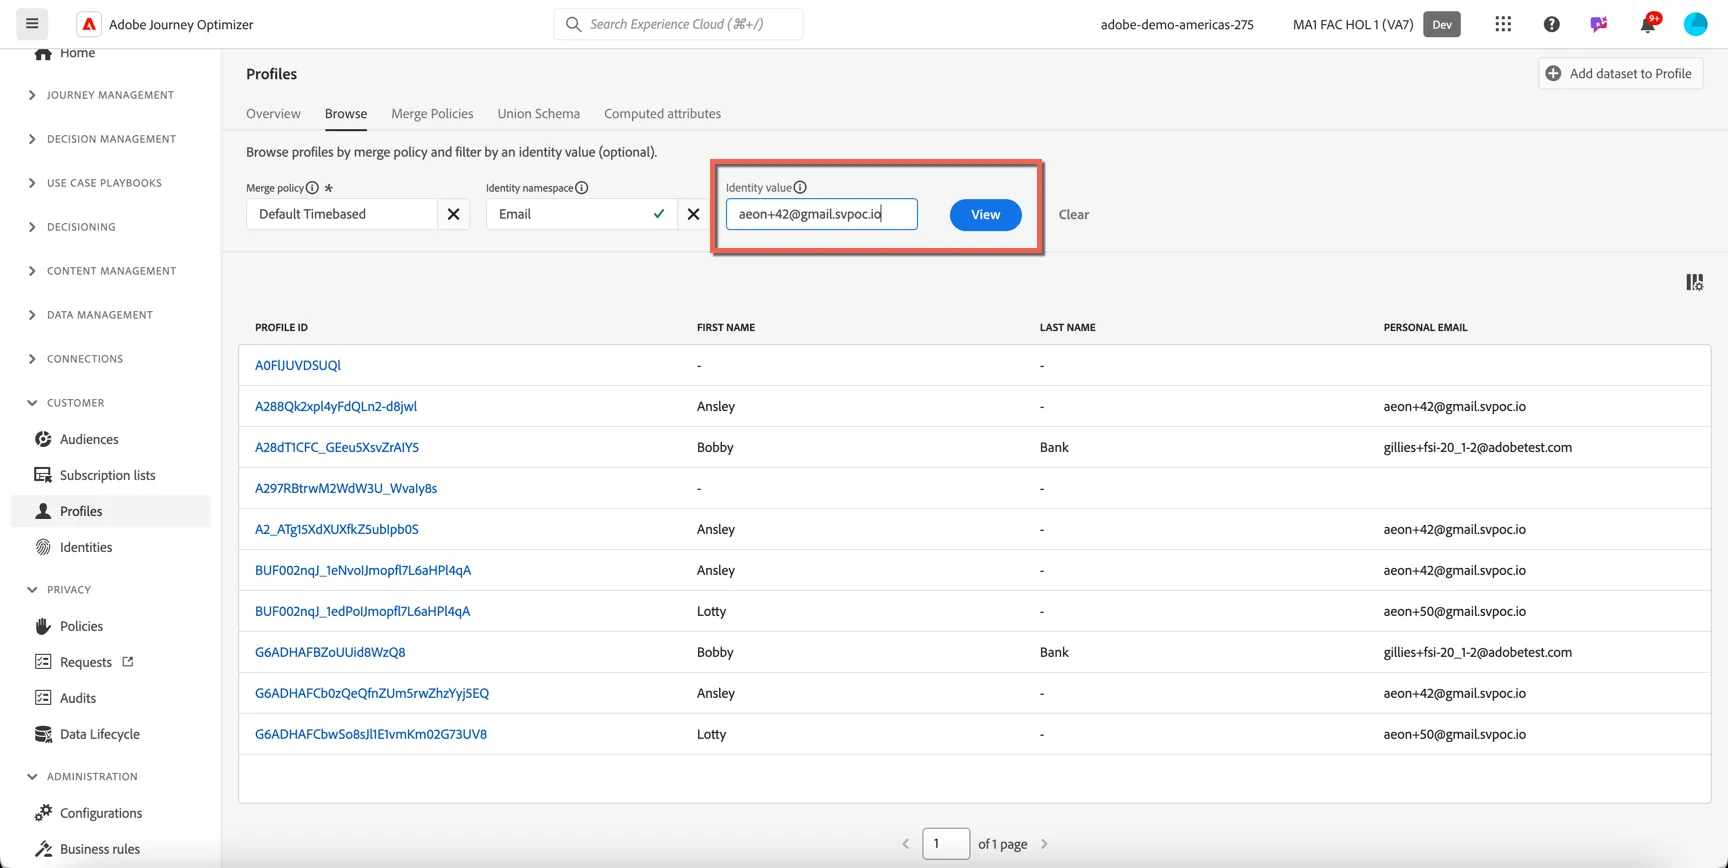Switch to the Computed attributes tab
The height and width of the screenshot is (868, 1728).
click(x=662, y=114)
